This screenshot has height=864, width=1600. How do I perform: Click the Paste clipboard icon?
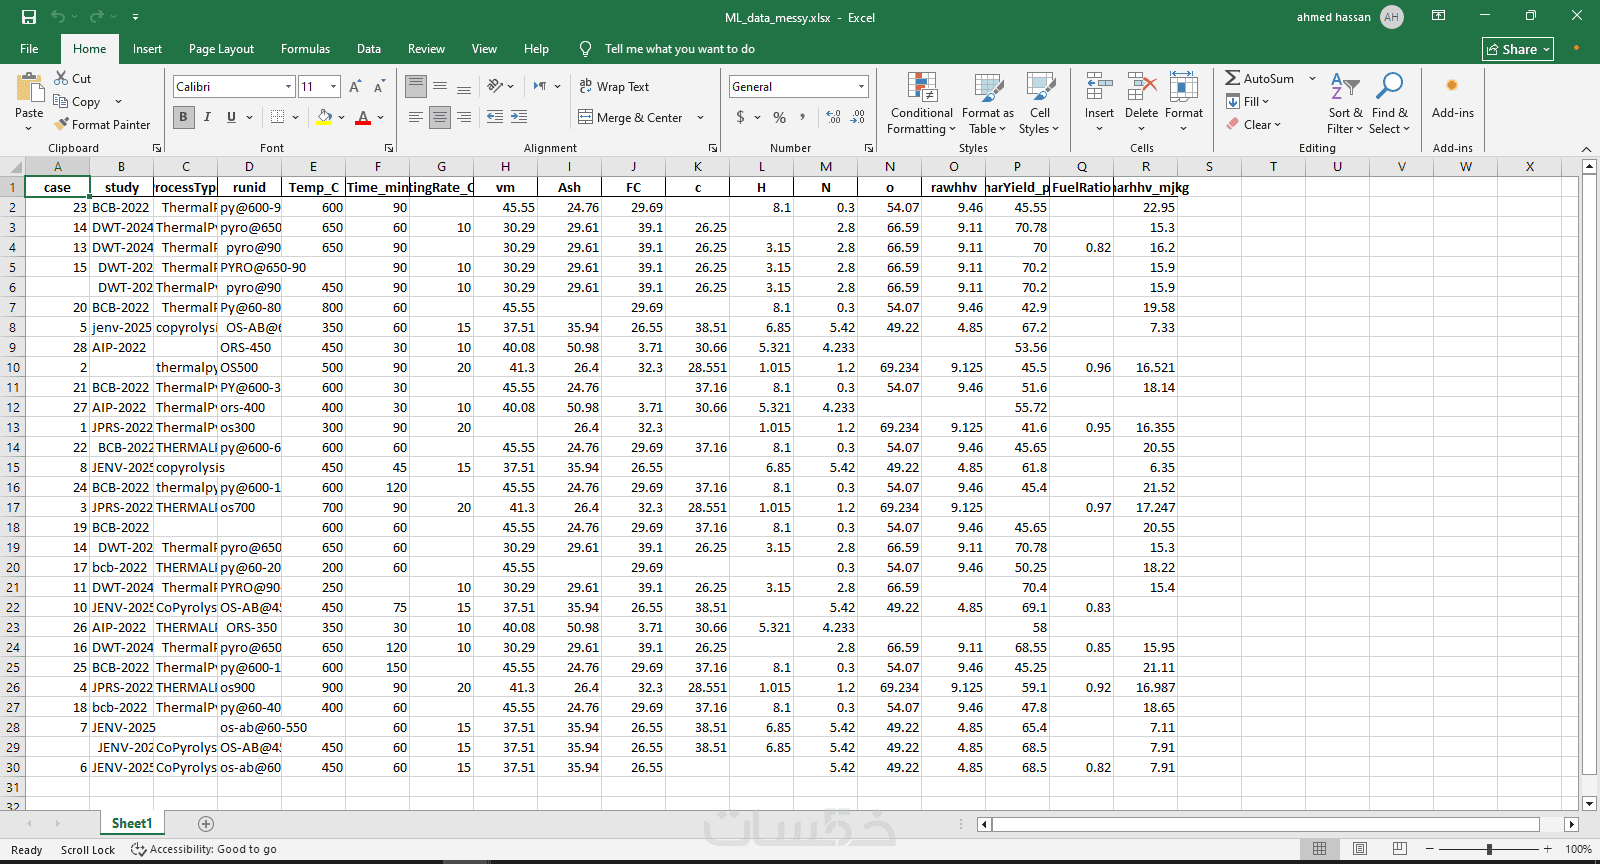(x=29, y=87)
